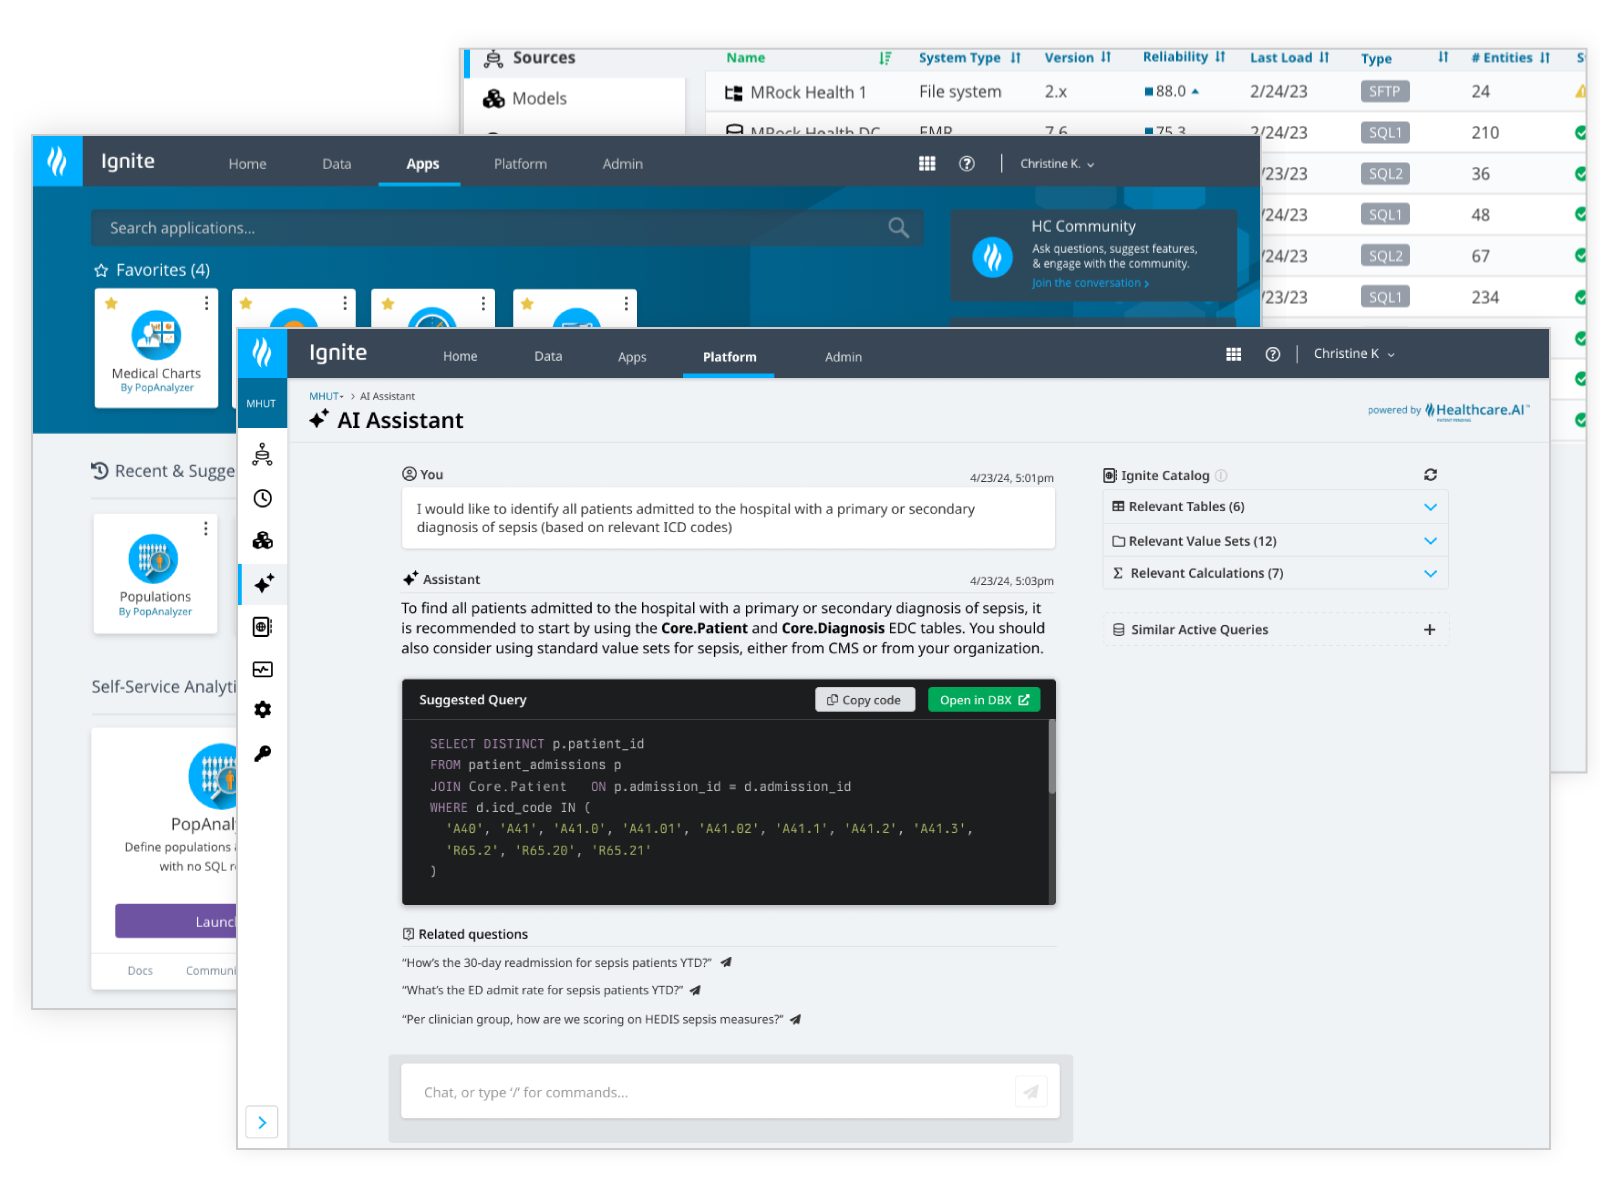Click the apps grid icon in the Apps window
Screen dimensions: 1600x1200
pos(927,164)
